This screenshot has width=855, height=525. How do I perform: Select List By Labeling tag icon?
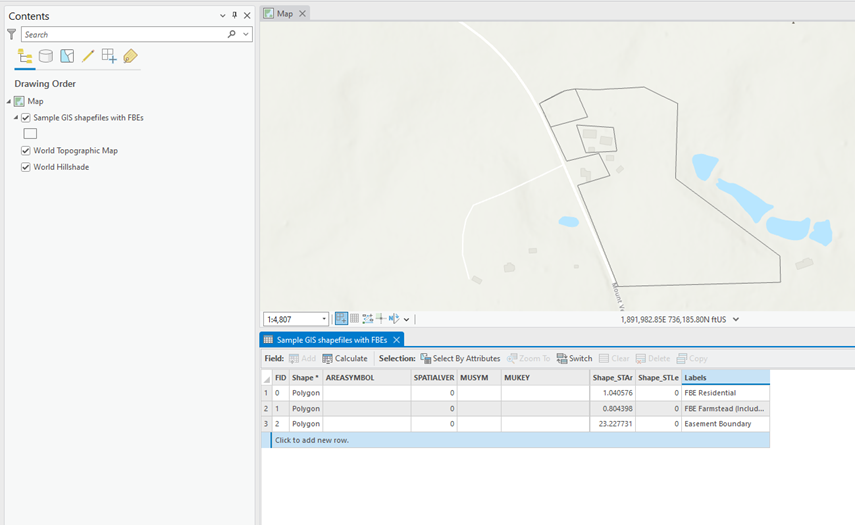click(130, 57)
